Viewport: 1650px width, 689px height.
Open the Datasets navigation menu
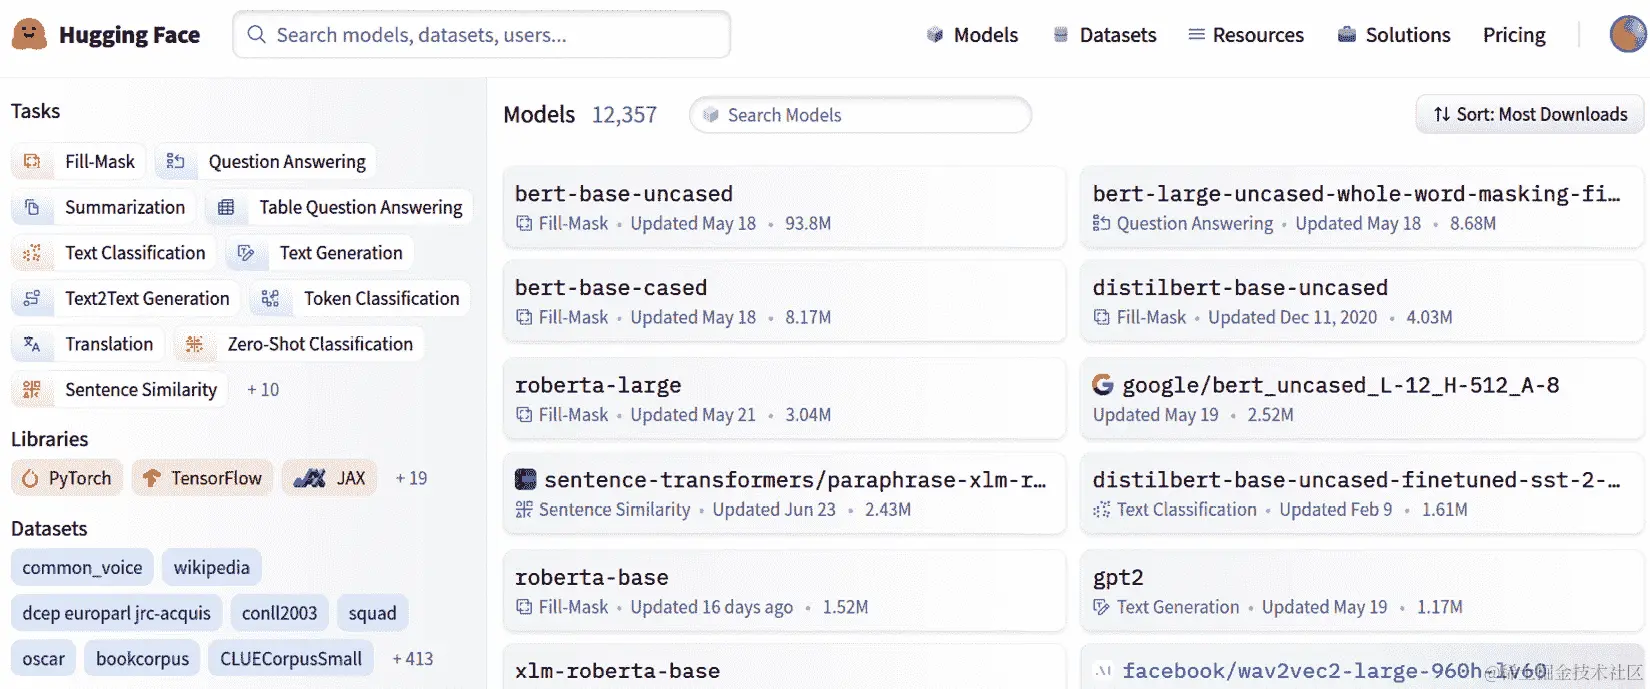(x=1104, y=35)
